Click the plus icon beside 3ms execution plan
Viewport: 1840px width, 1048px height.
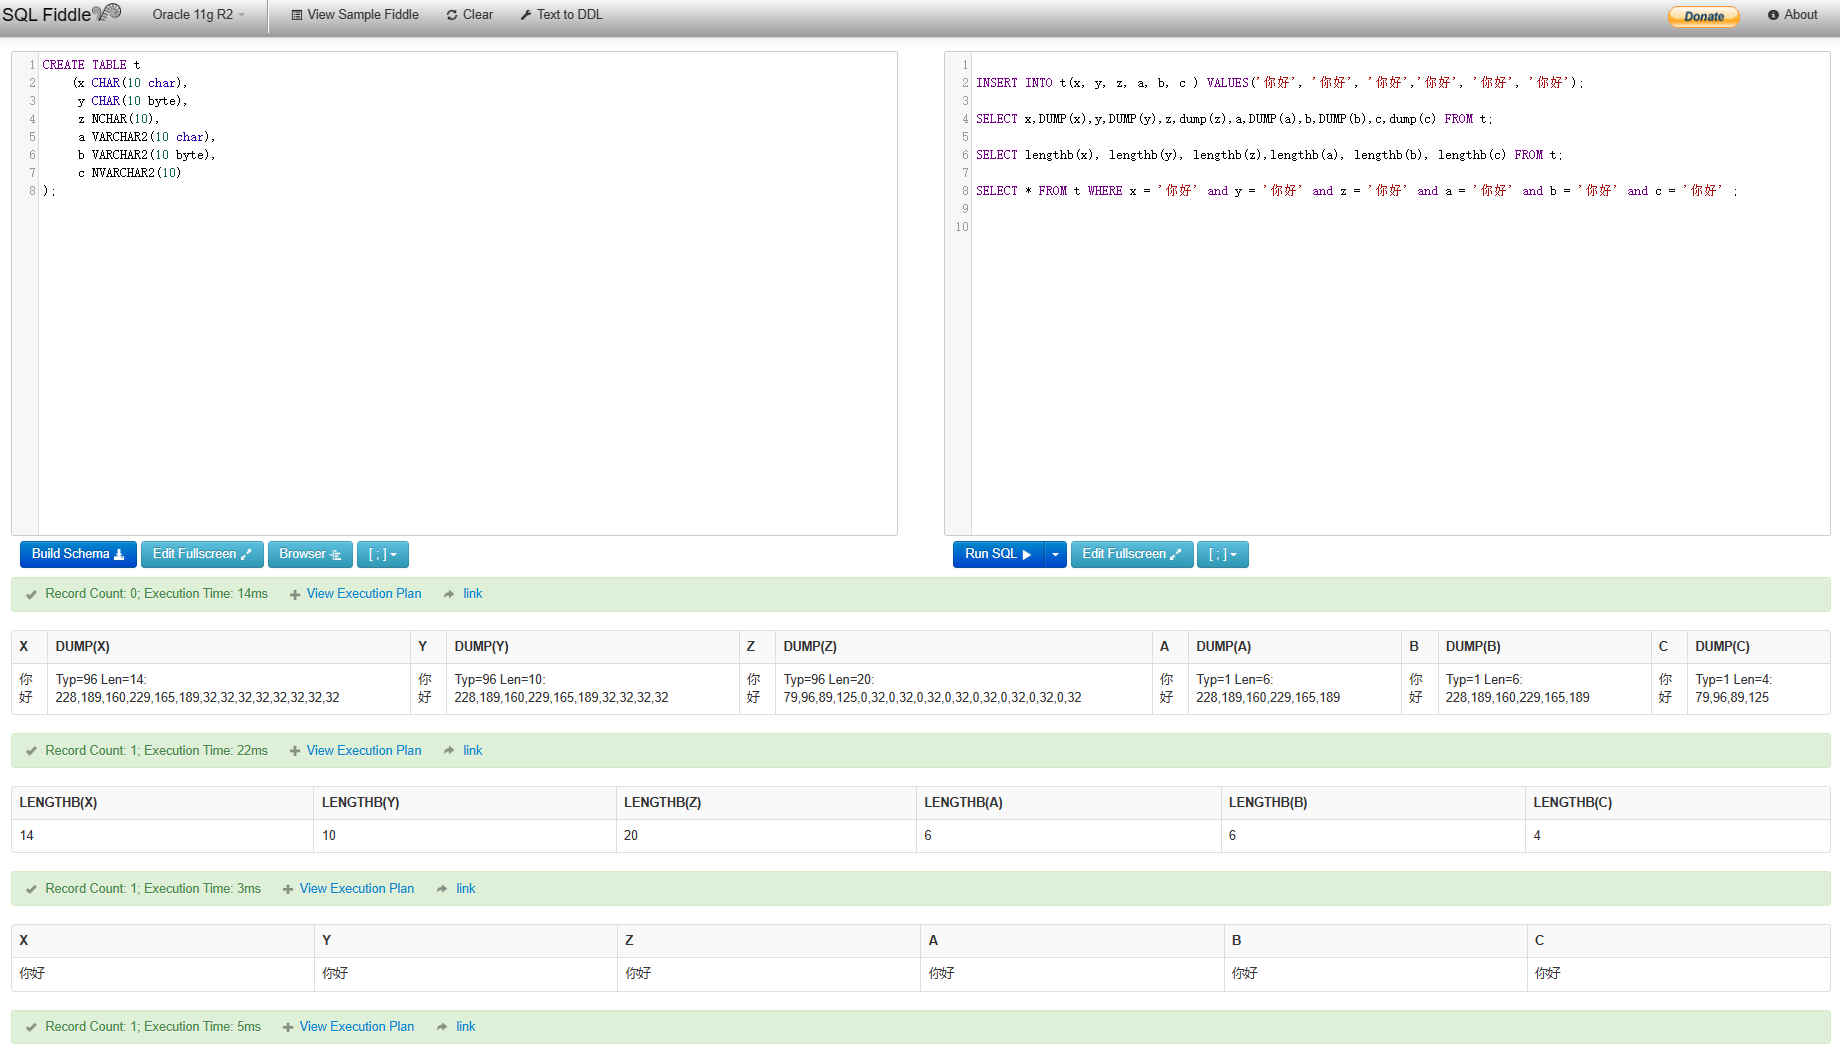point(288,890)
